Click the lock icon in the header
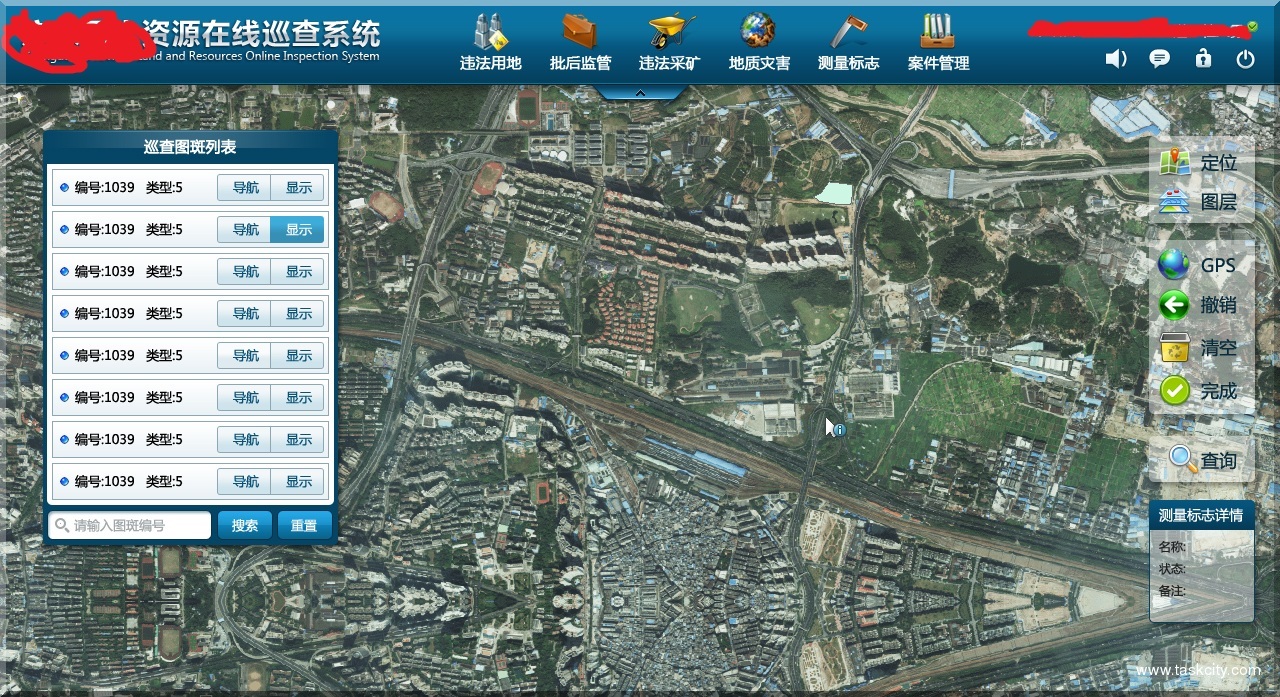 point(1203,59)
